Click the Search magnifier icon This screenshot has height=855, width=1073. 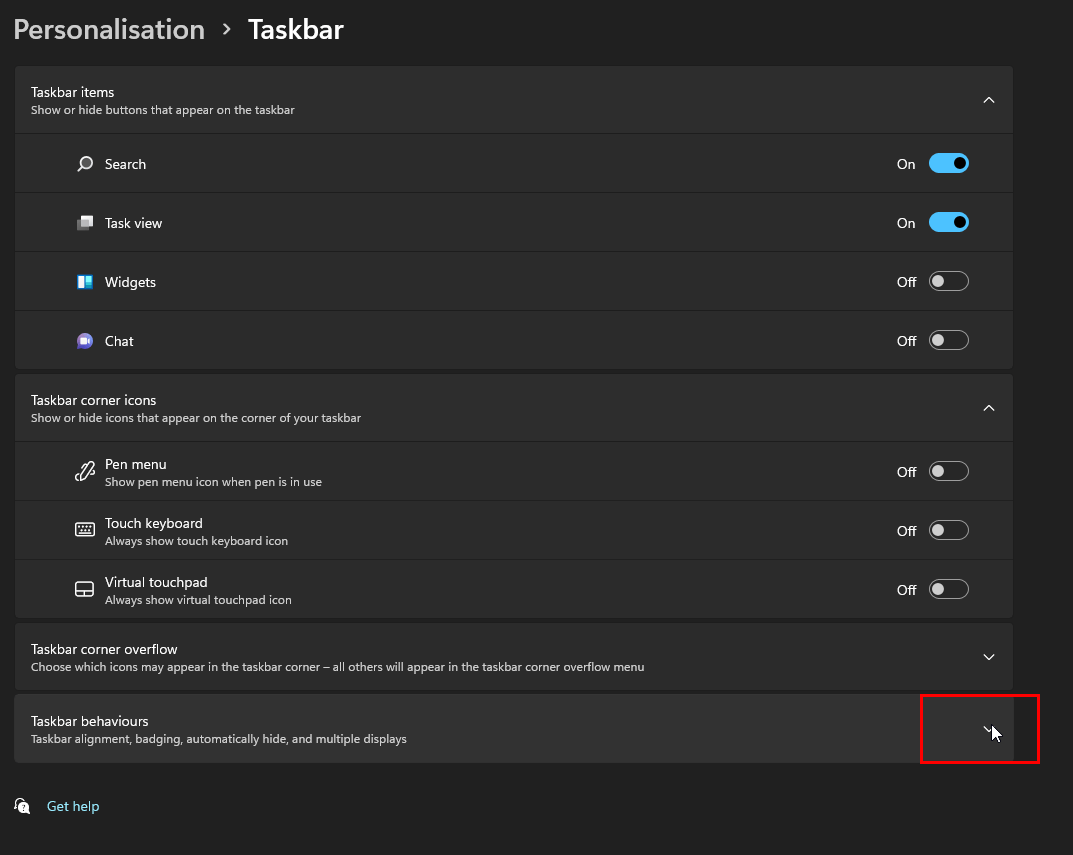(84, 163)
